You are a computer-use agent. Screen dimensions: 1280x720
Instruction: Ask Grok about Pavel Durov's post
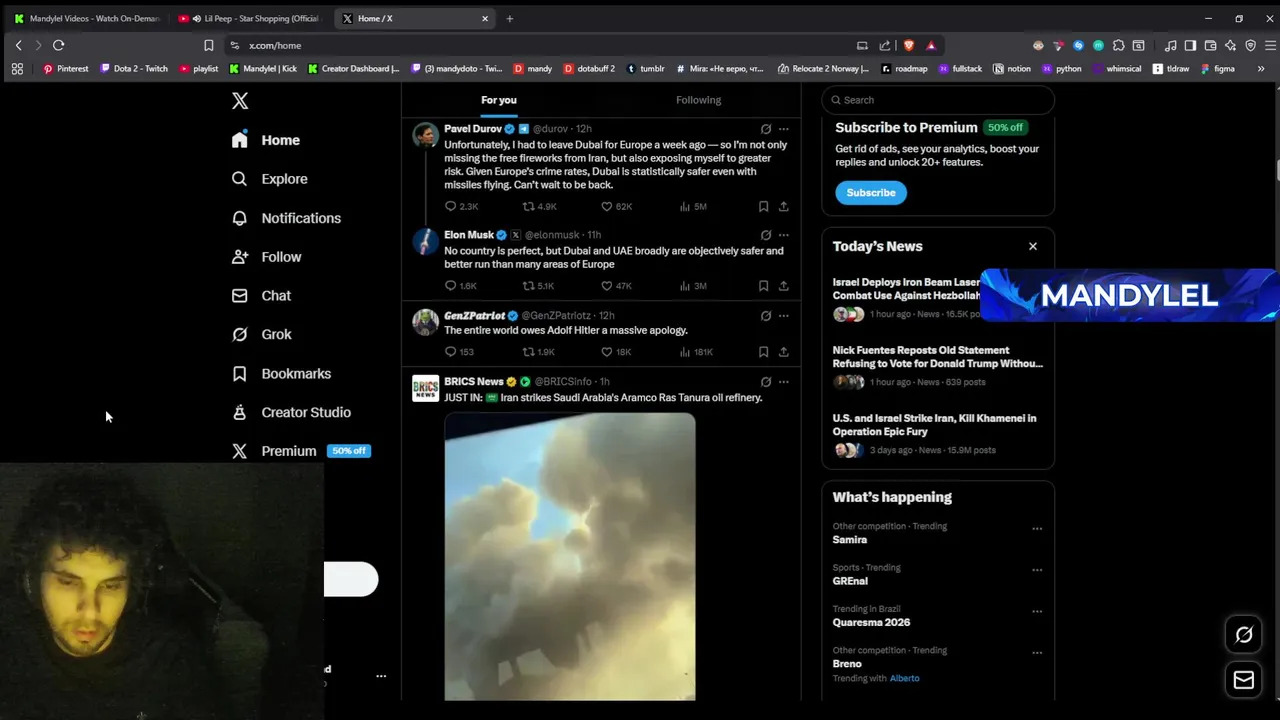(766, 129)
